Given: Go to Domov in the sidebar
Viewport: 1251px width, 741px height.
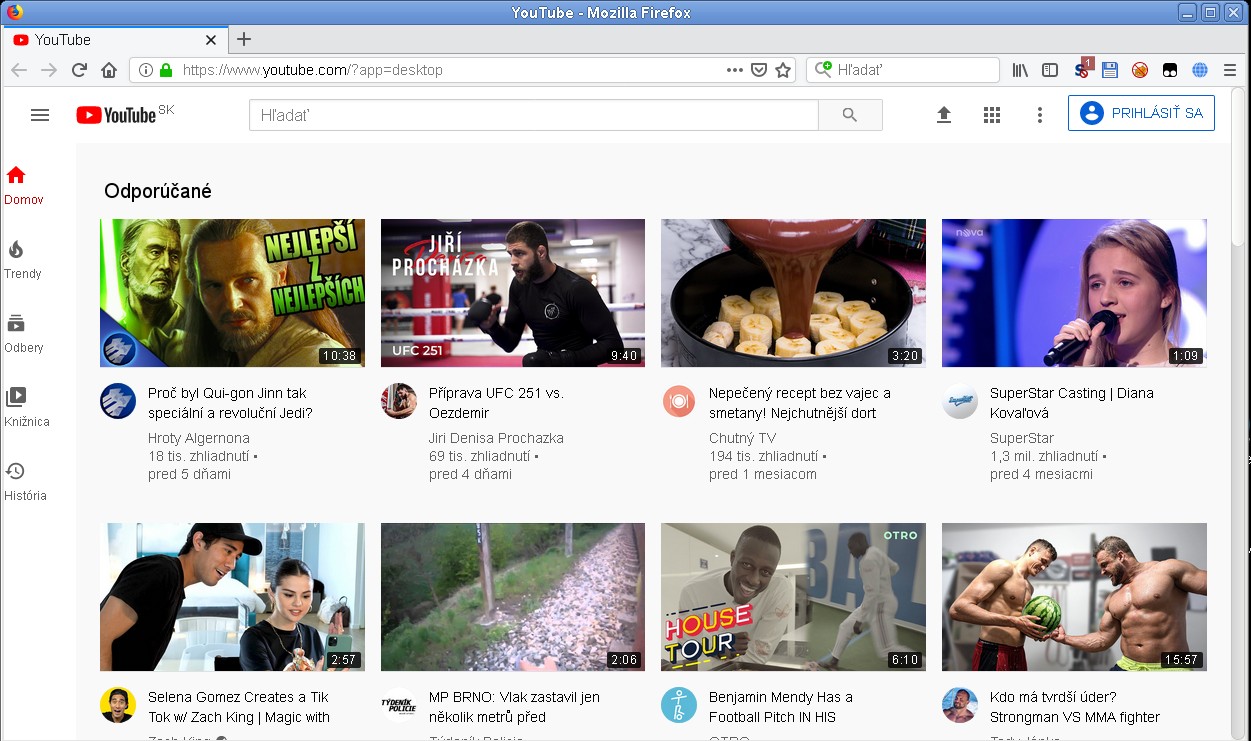Looking at the screenshot, I should (24, 185).
